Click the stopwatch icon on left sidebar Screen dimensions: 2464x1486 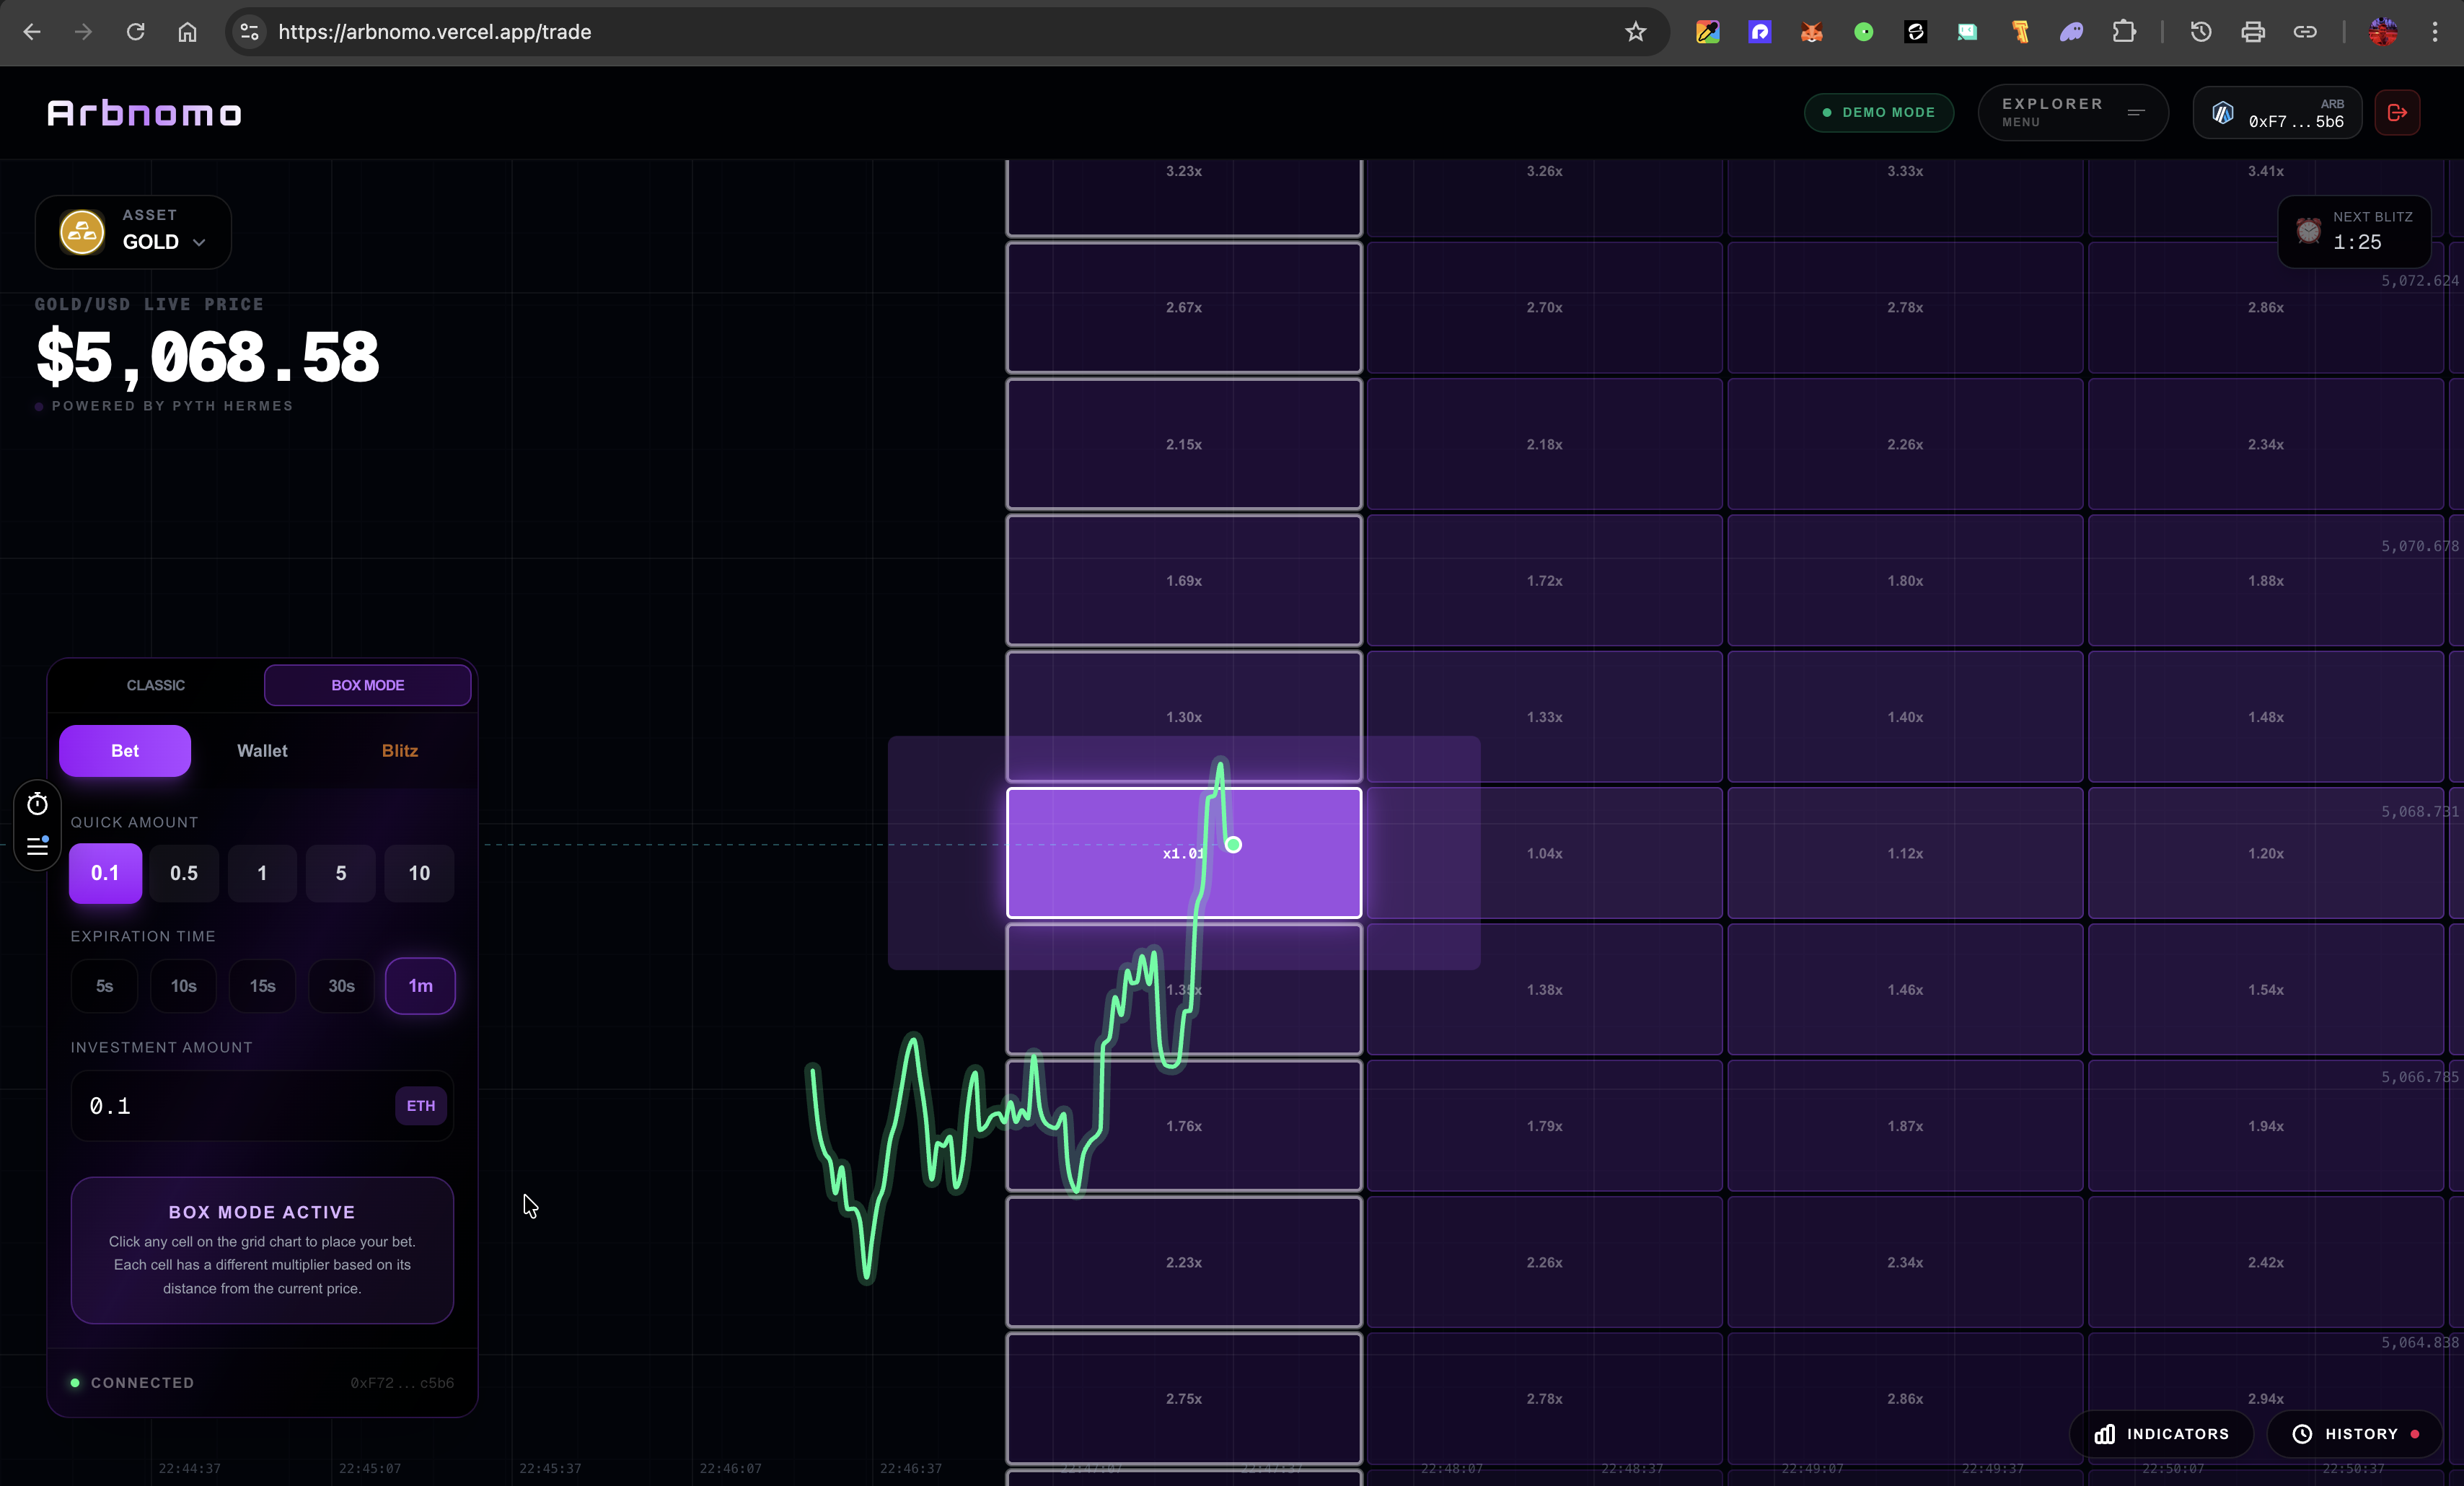[38, 805]
